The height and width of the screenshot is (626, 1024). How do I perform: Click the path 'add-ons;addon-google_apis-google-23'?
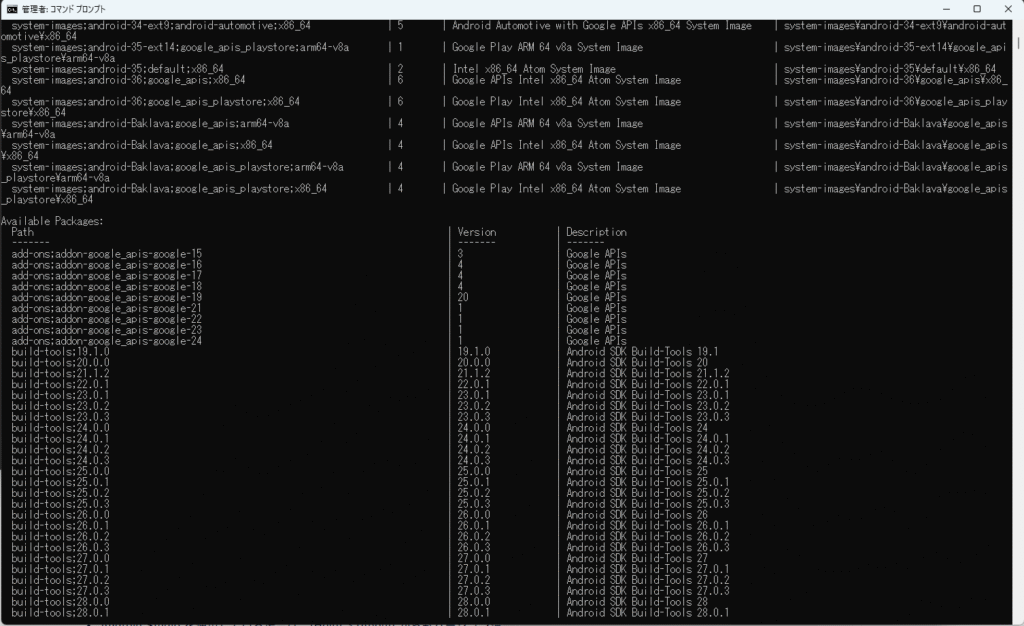pos(106,330)
